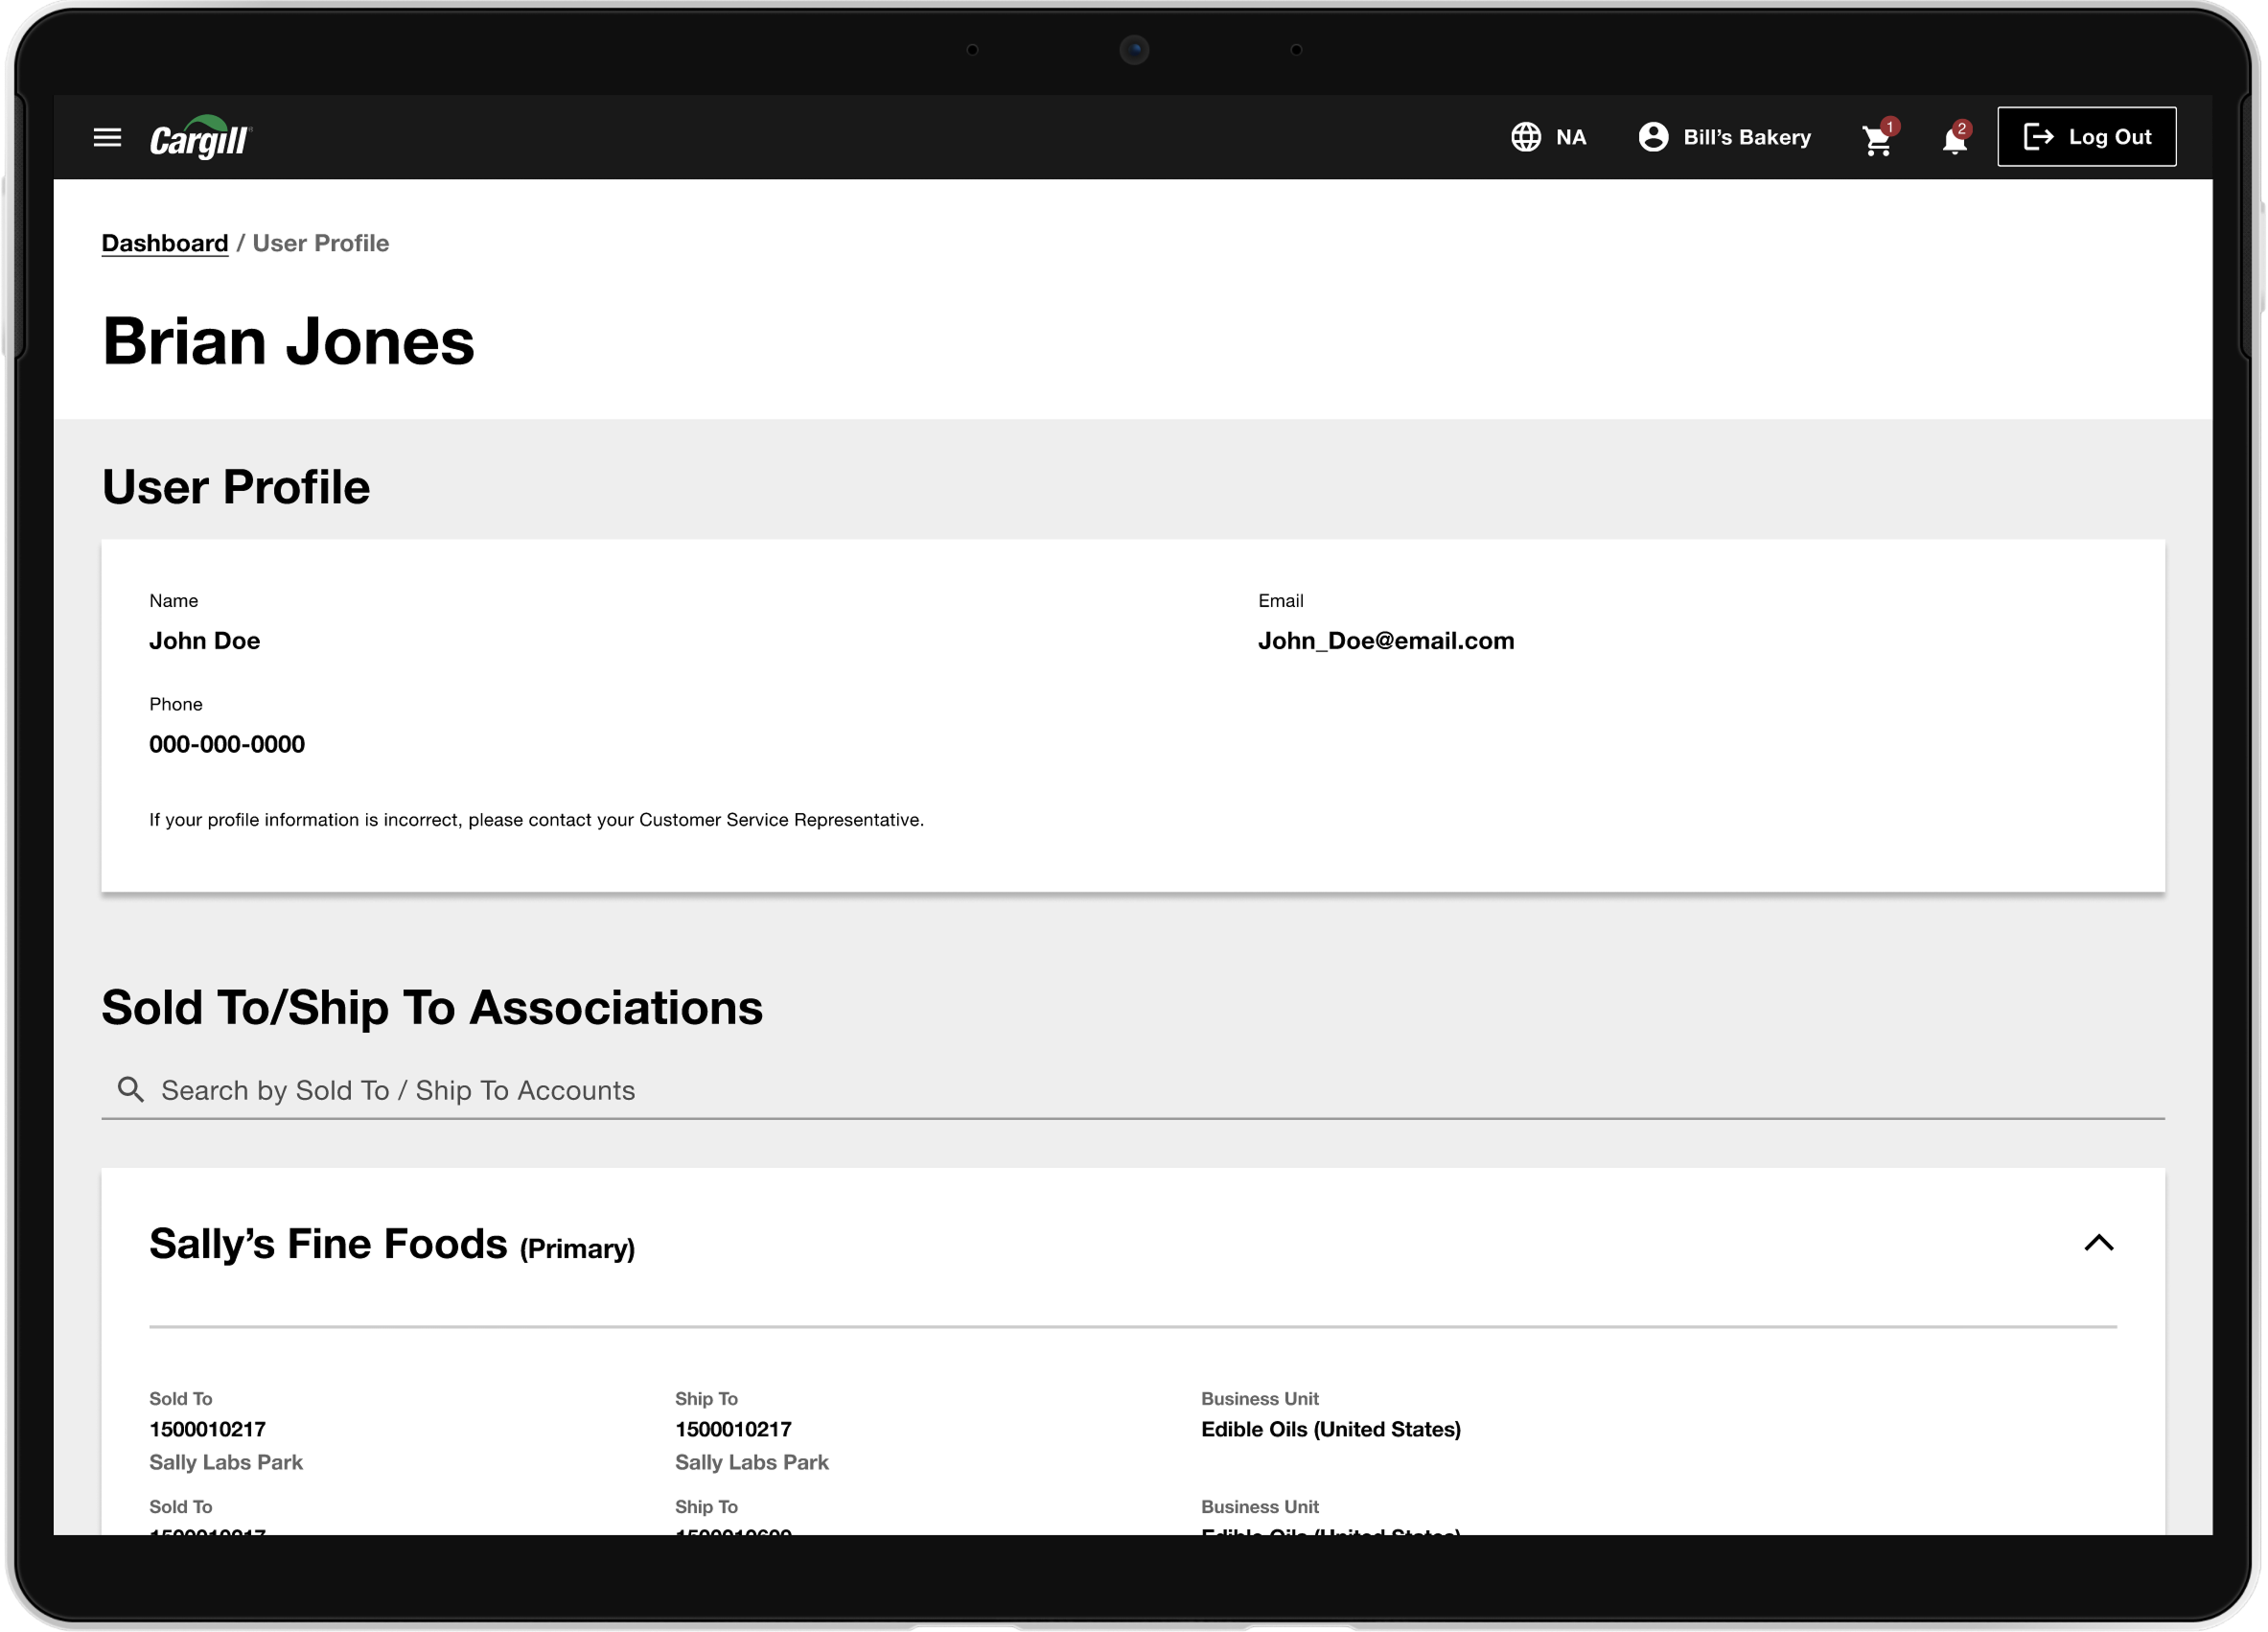Click the User Profile breadcrumb item
This screenshot has width=2268, height=1632.
tap(320, 243)
